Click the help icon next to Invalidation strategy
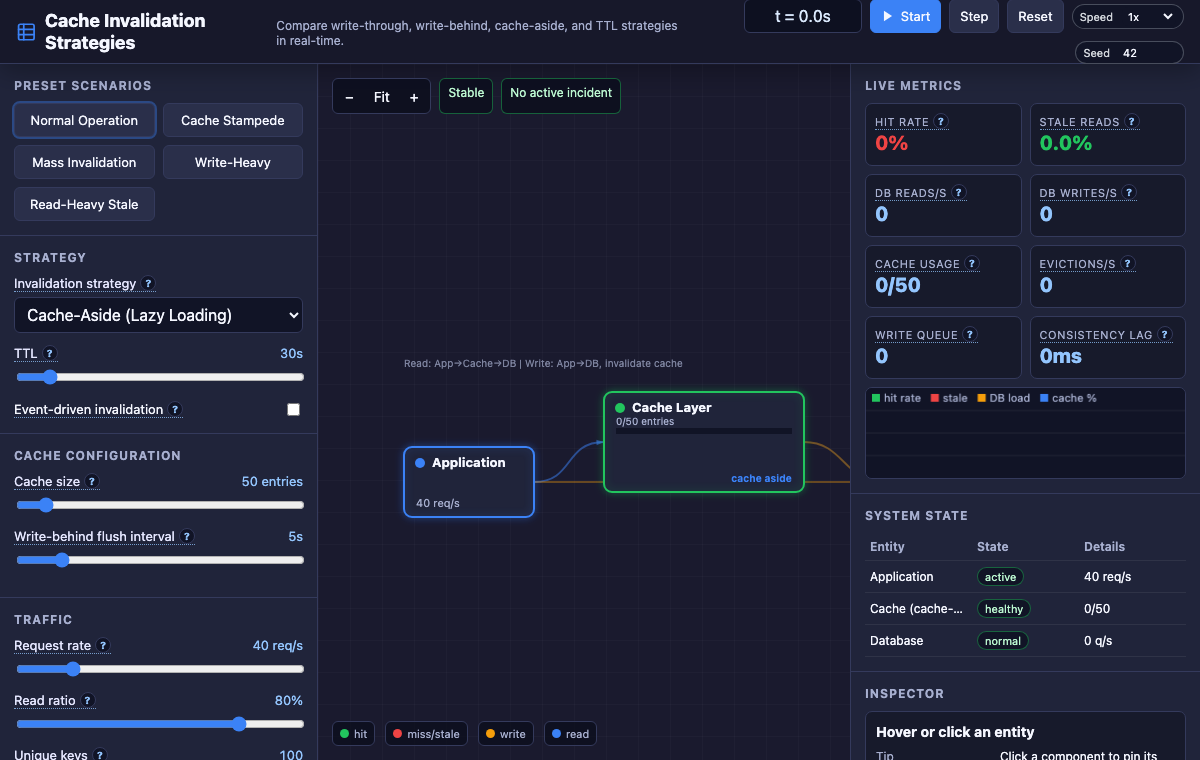1200x760 pixels. (149, 284)
